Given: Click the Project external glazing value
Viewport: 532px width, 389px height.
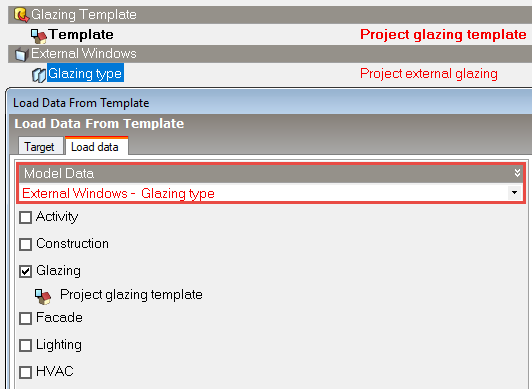Looking at the screenshot, I should click(x=429, y=74).
